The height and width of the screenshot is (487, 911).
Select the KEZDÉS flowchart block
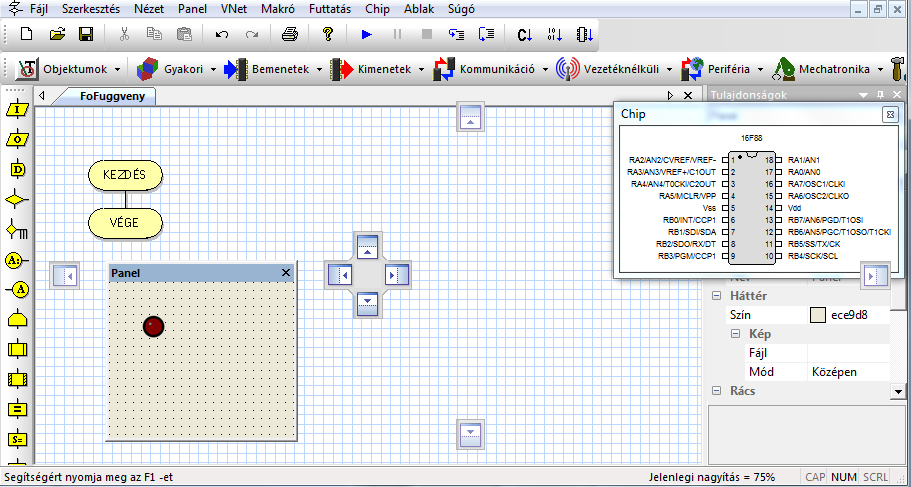pyautogui.click(x=125, y=175)
